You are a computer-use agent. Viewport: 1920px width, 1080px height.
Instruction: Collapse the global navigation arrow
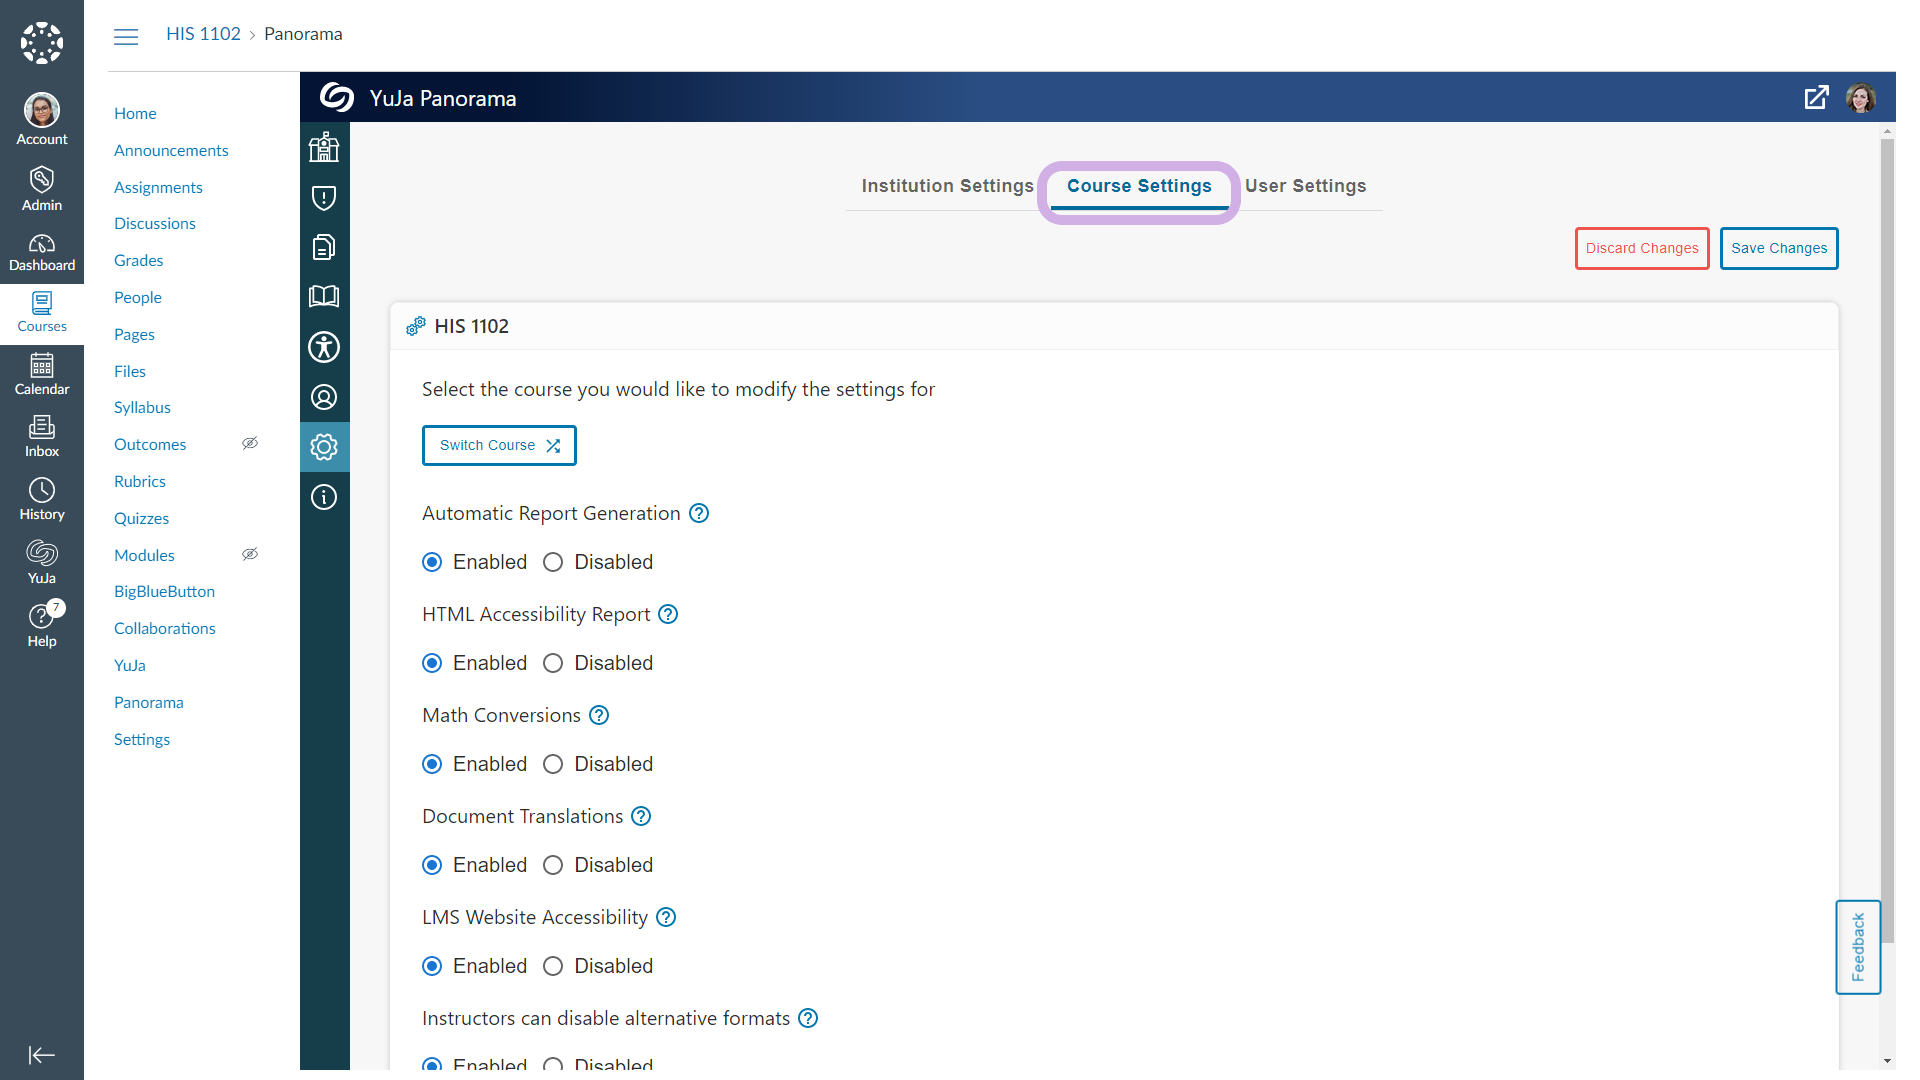pos(42,1055)
